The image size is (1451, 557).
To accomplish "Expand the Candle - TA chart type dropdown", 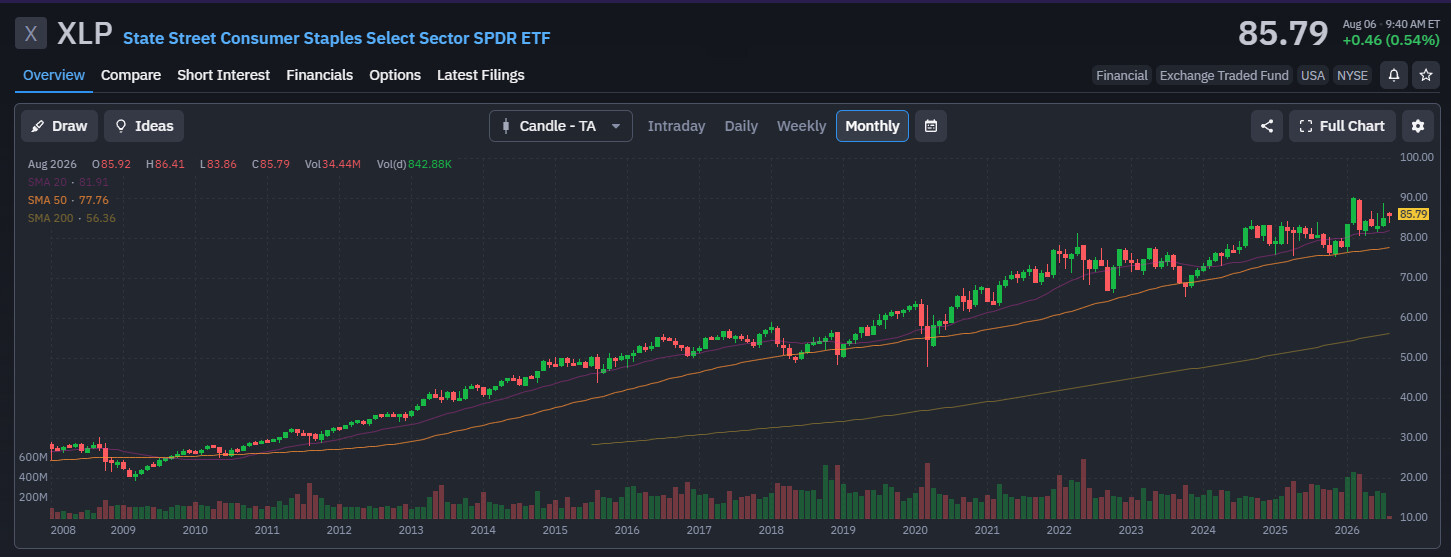I will pyautogui.click(x=560, y=126).
